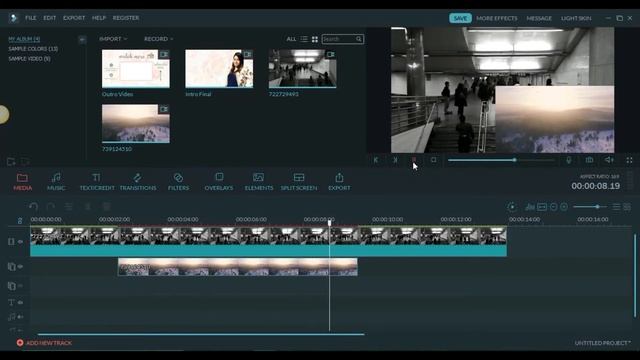Adjust the timeline zoom slider
The width and height of the screenshot is (640, 360).
590,207
